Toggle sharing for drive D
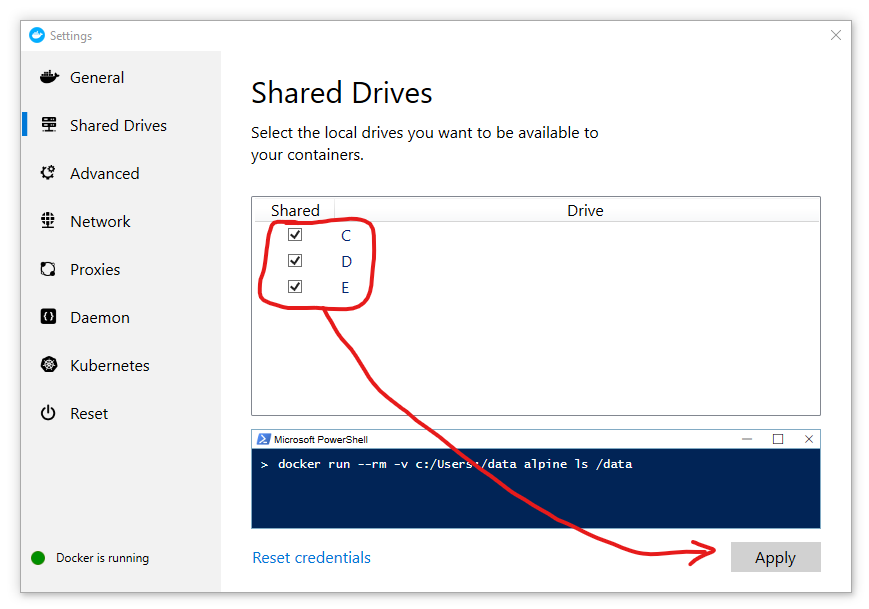Viewport: 869px width, 609px height. click(295, 261)
